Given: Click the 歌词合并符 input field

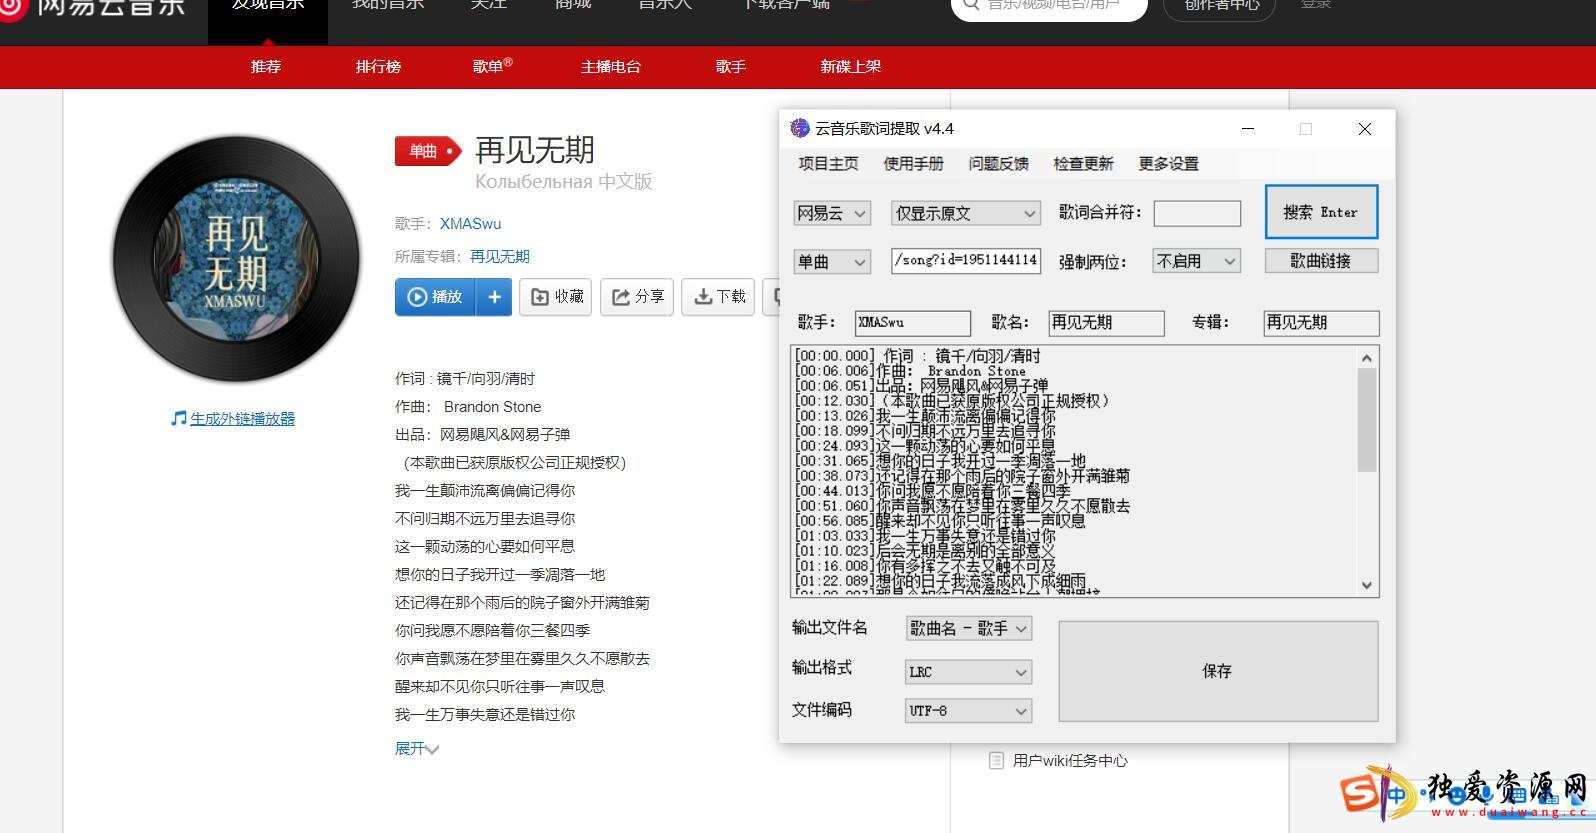Looking at the screenshot, I should tap(1197, 213).
